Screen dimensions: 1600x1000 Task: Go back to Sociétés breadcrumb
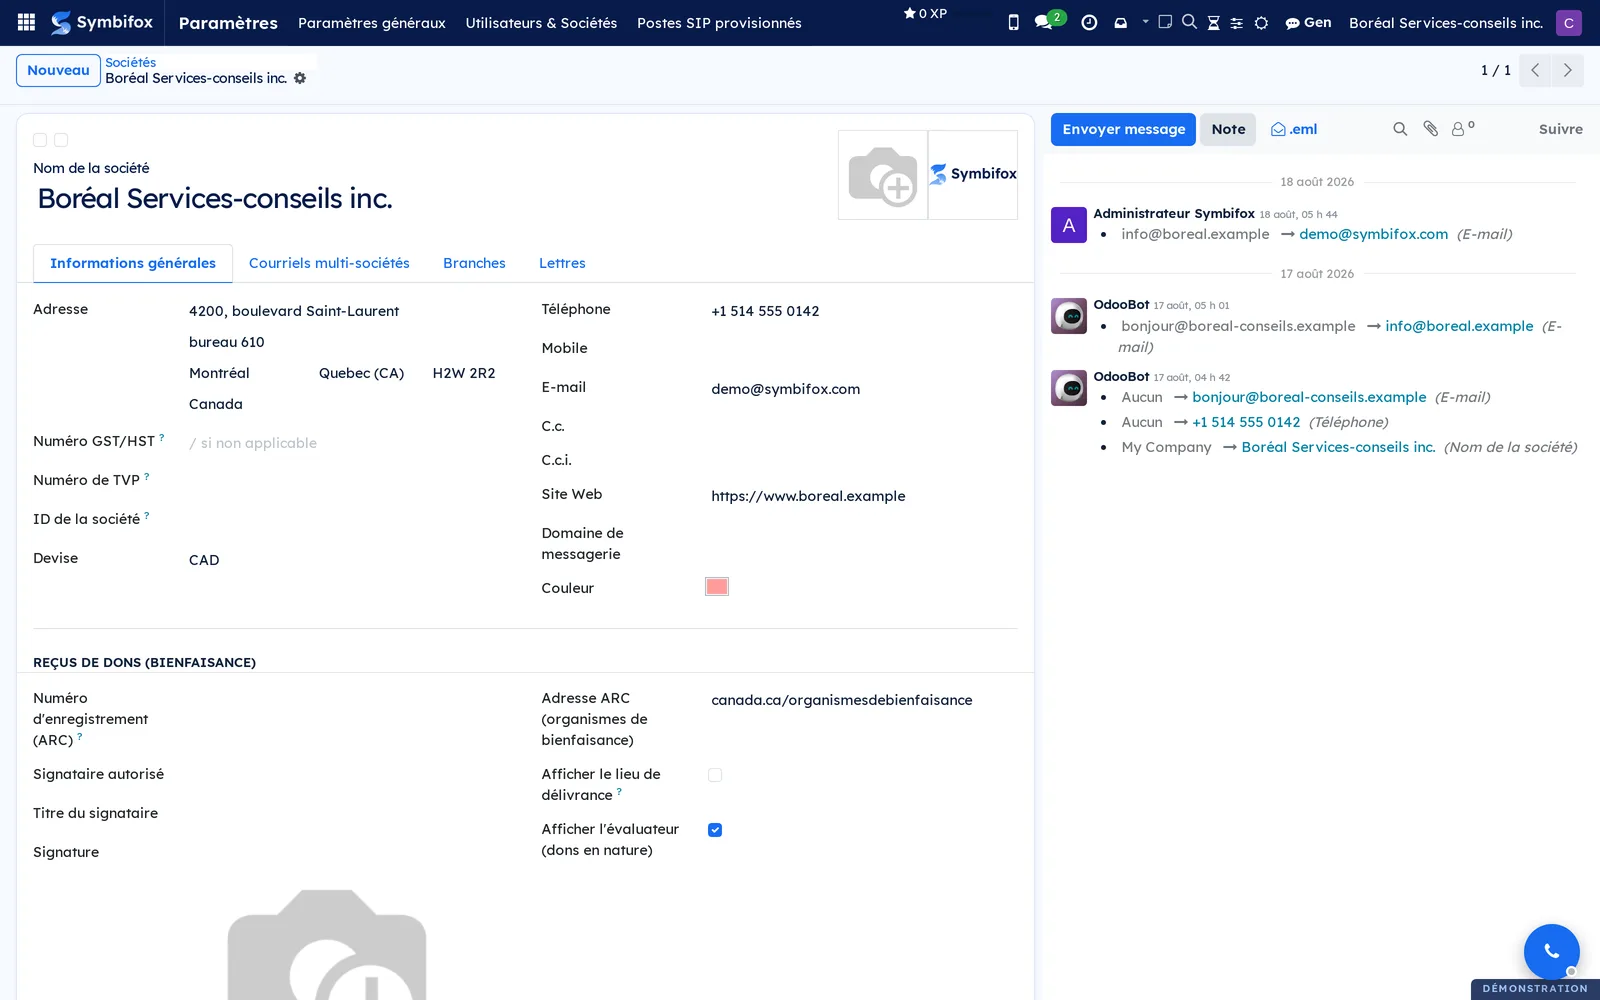tap(130, 62)
